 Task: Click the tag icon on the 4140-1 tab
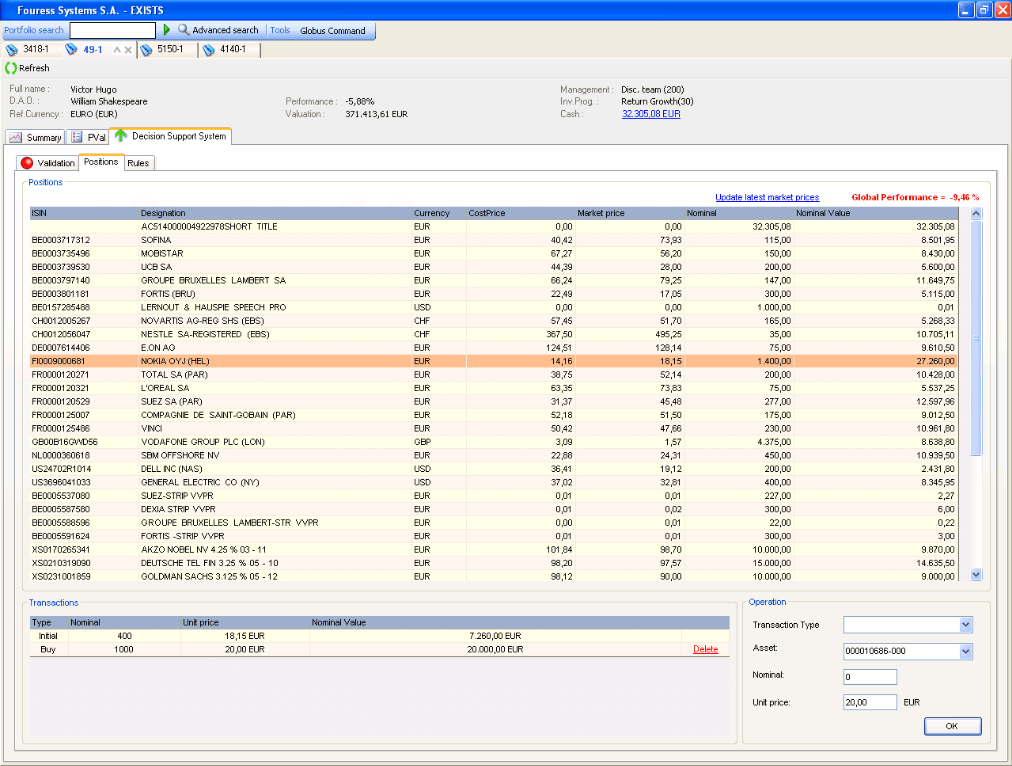coord(209,50)
